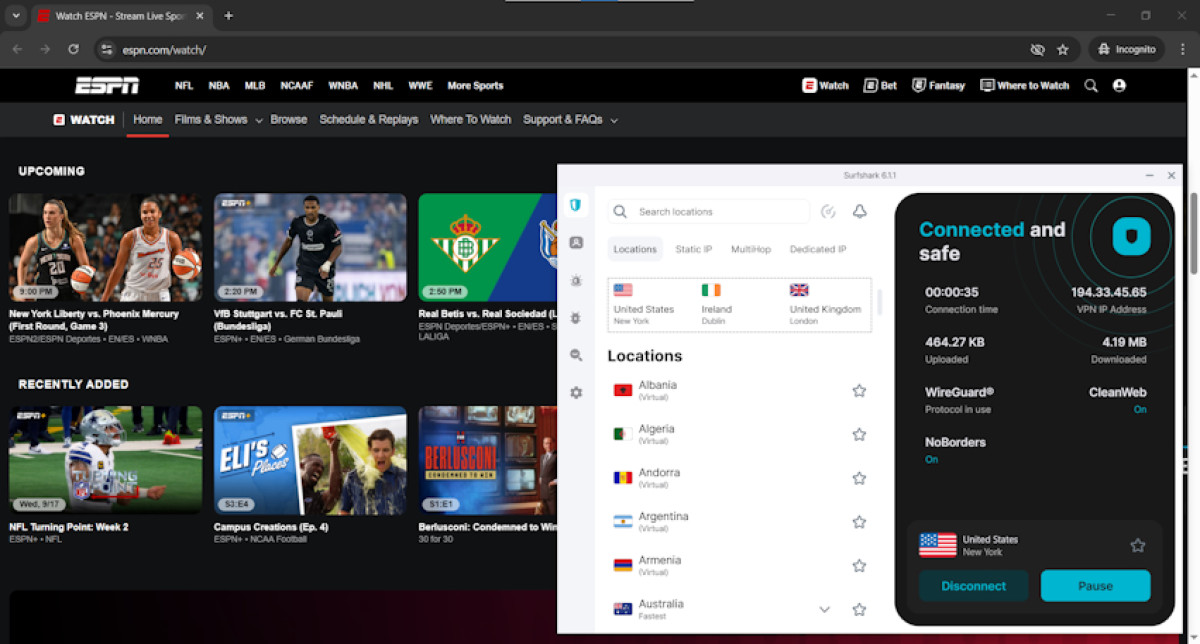Viewport: 1200px width, 644px height.
Task: Click the ESPN Bet icon link
Action: click(x=881, y=86)
